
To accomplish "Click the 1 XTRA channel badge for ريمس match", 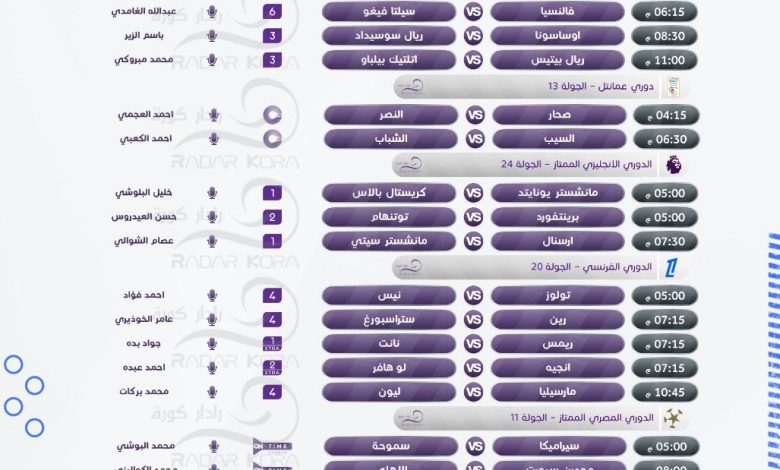I will coord(272,344).
